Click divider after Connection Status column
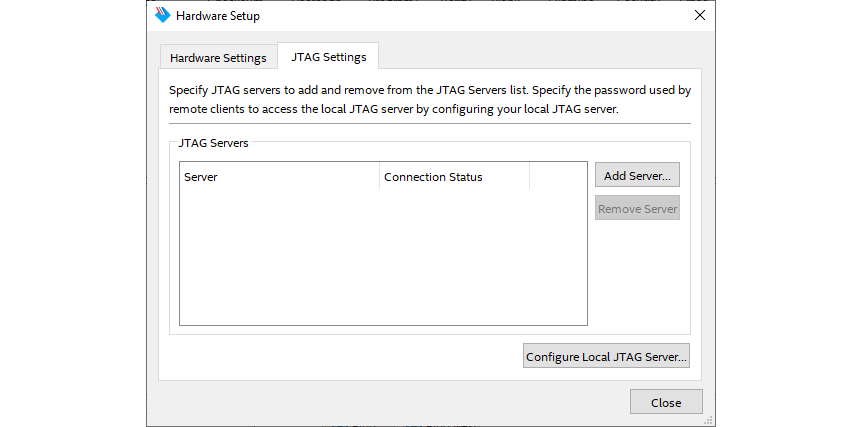Viewport: 862px width, 427px height. 529,177
